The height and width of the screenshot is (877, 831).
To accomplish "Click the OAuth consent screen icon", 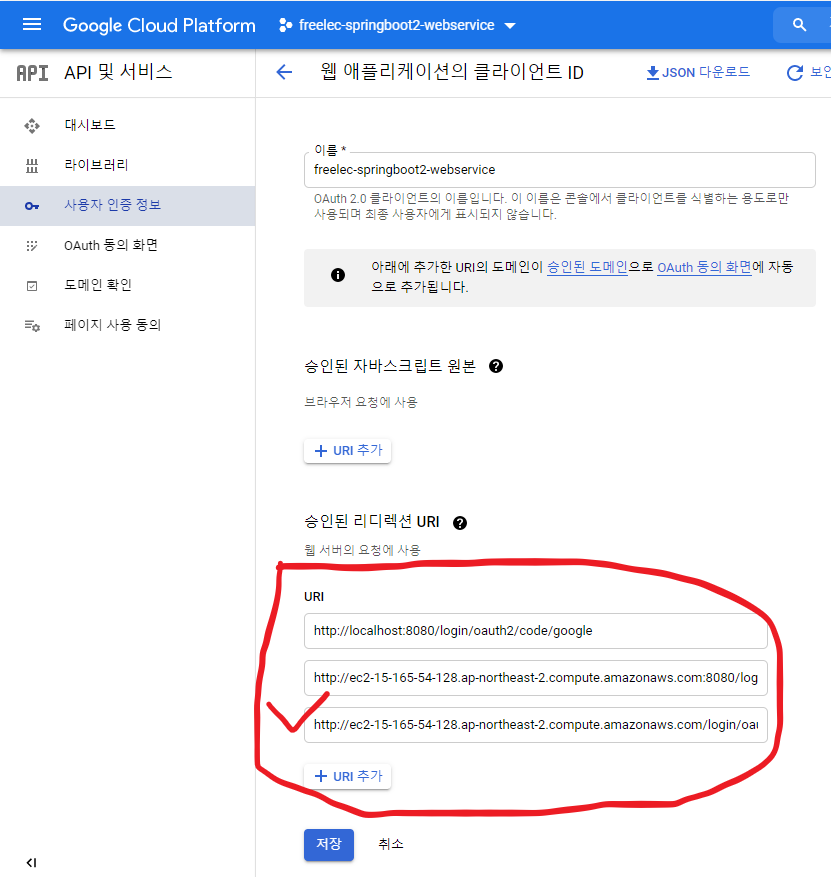I will tap(32, 246).
